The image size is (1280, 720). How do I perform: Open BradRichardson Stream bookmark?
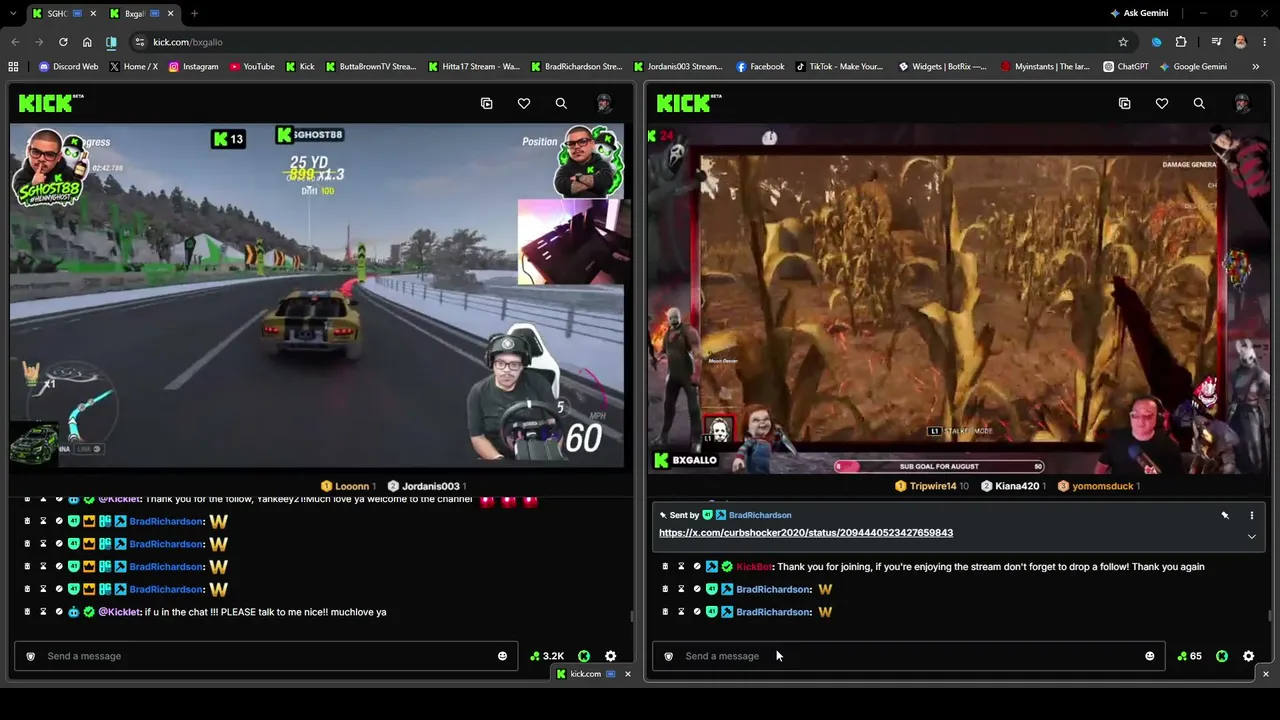pyautogui.click(x=576, y=67)
